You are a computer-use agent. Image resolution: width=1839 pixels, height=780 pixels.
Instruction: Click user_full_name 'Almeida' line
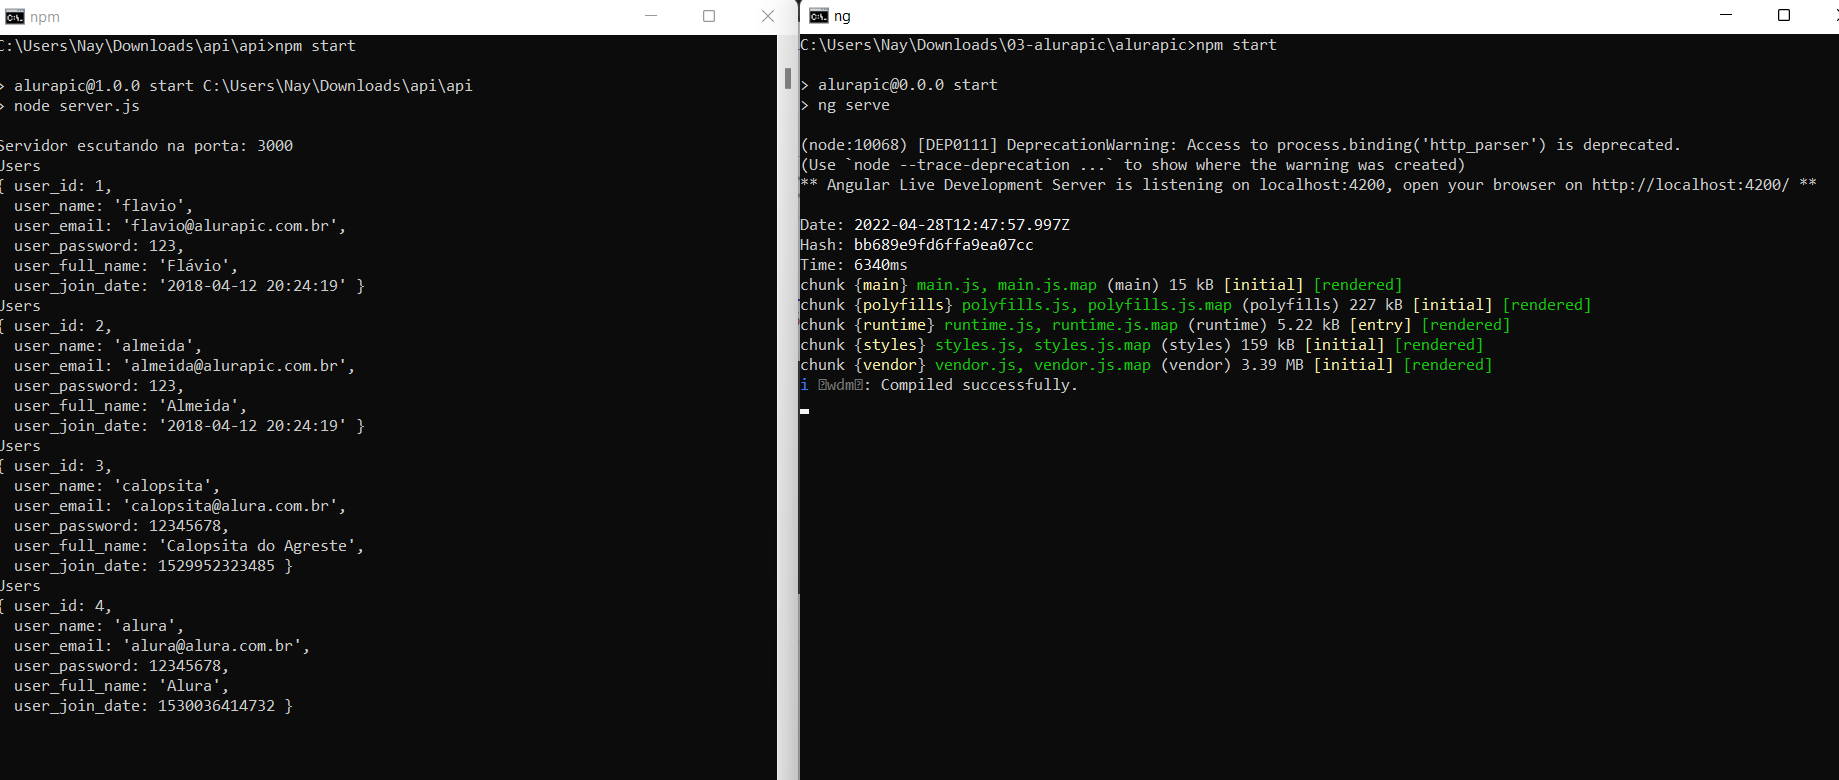pyautogui.click(x=130, y=406)
